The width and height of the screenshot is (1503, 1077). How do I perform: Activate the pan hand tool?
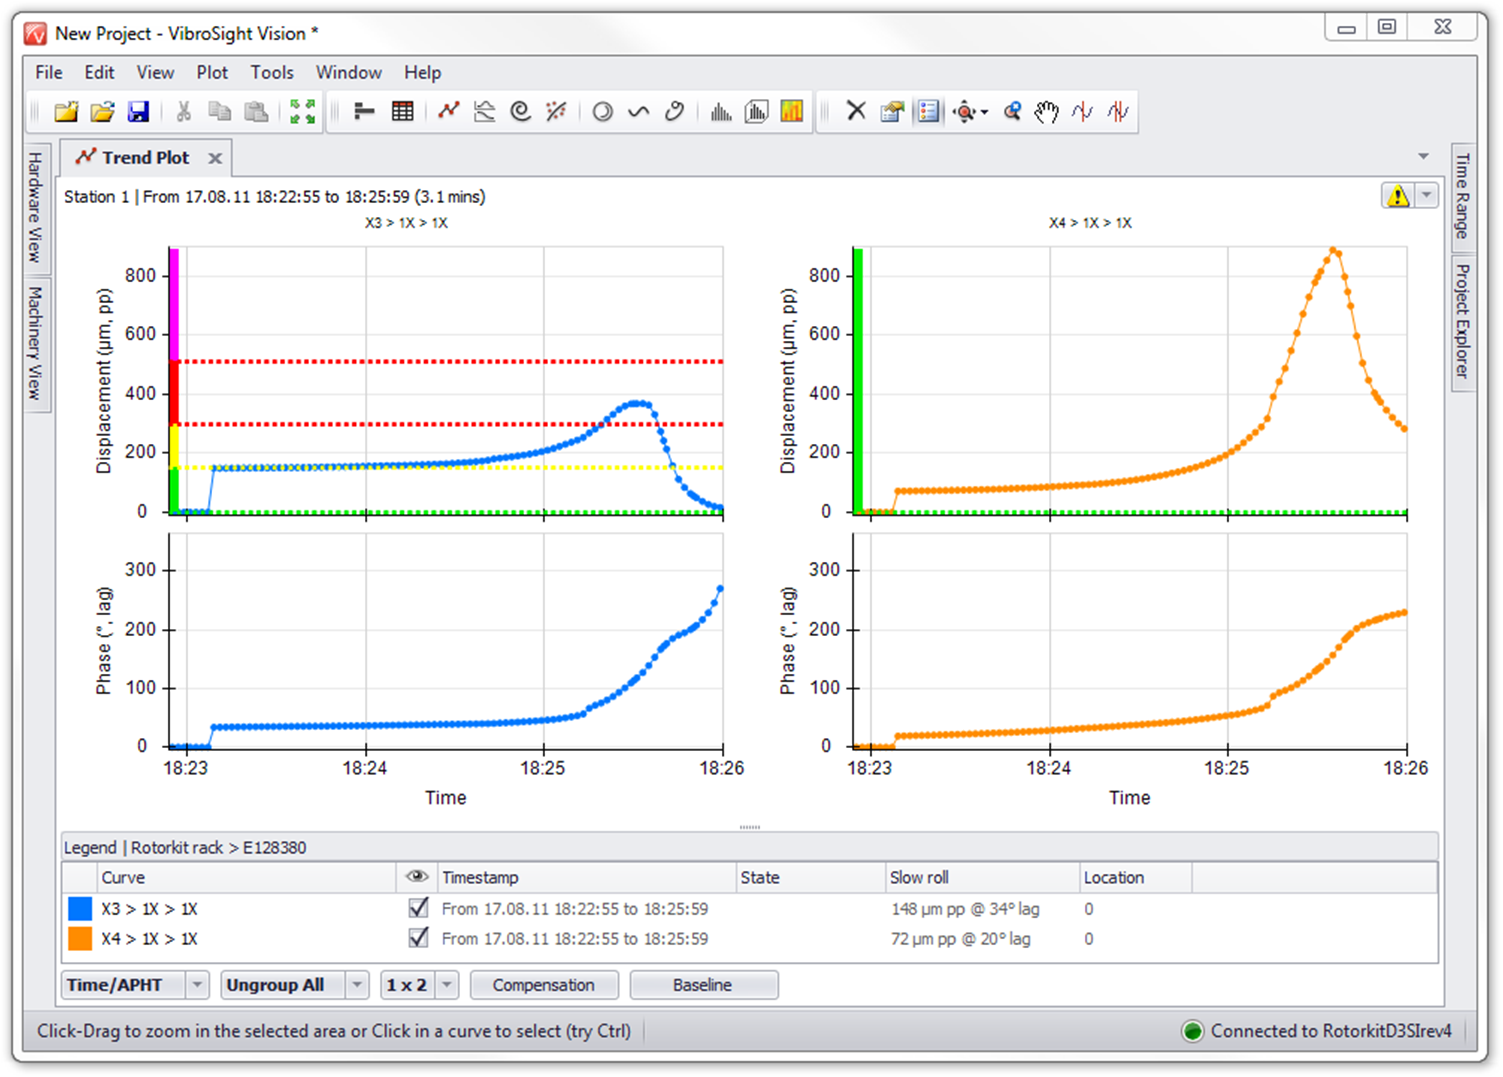tap(1046, 111)
